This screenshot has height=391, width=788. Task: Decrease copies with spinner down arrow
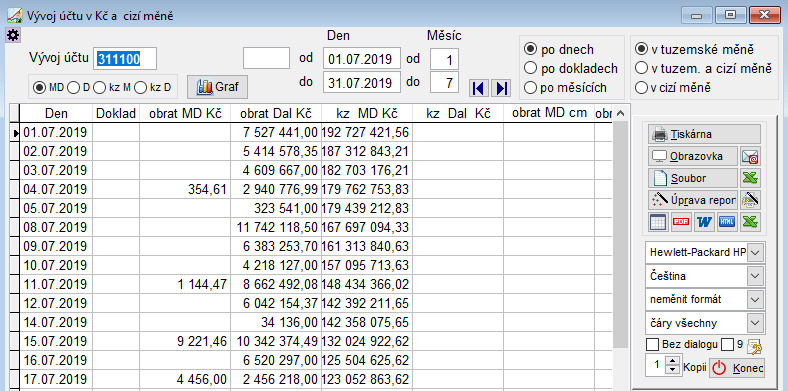[x=672, y=370]
